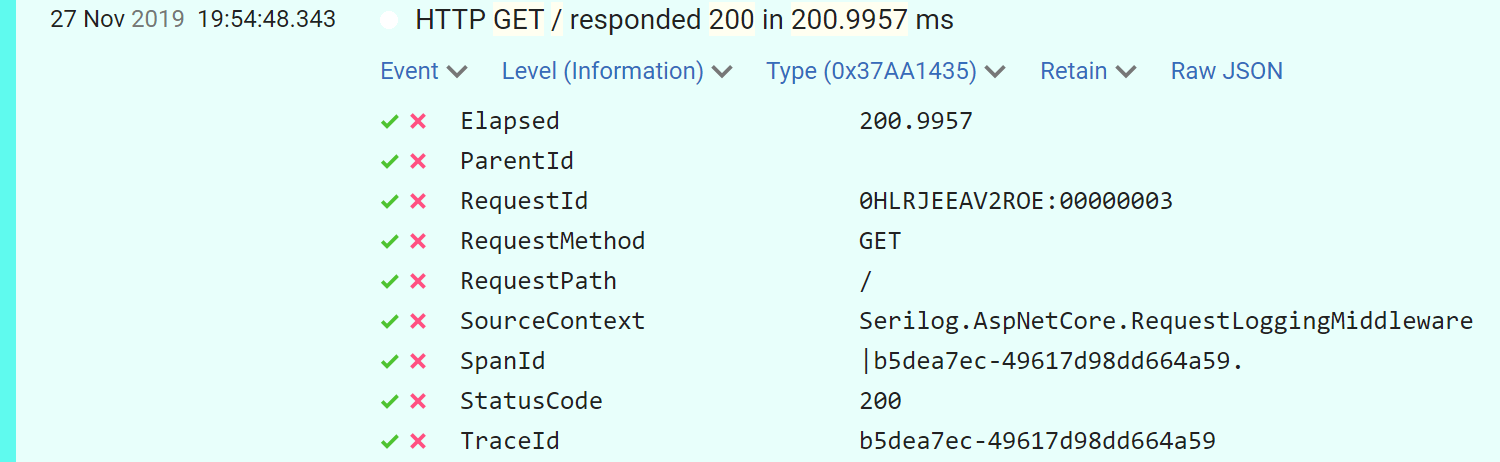
Task: Click green checkmark filter next to Elapsed
Action: point(390,122)
